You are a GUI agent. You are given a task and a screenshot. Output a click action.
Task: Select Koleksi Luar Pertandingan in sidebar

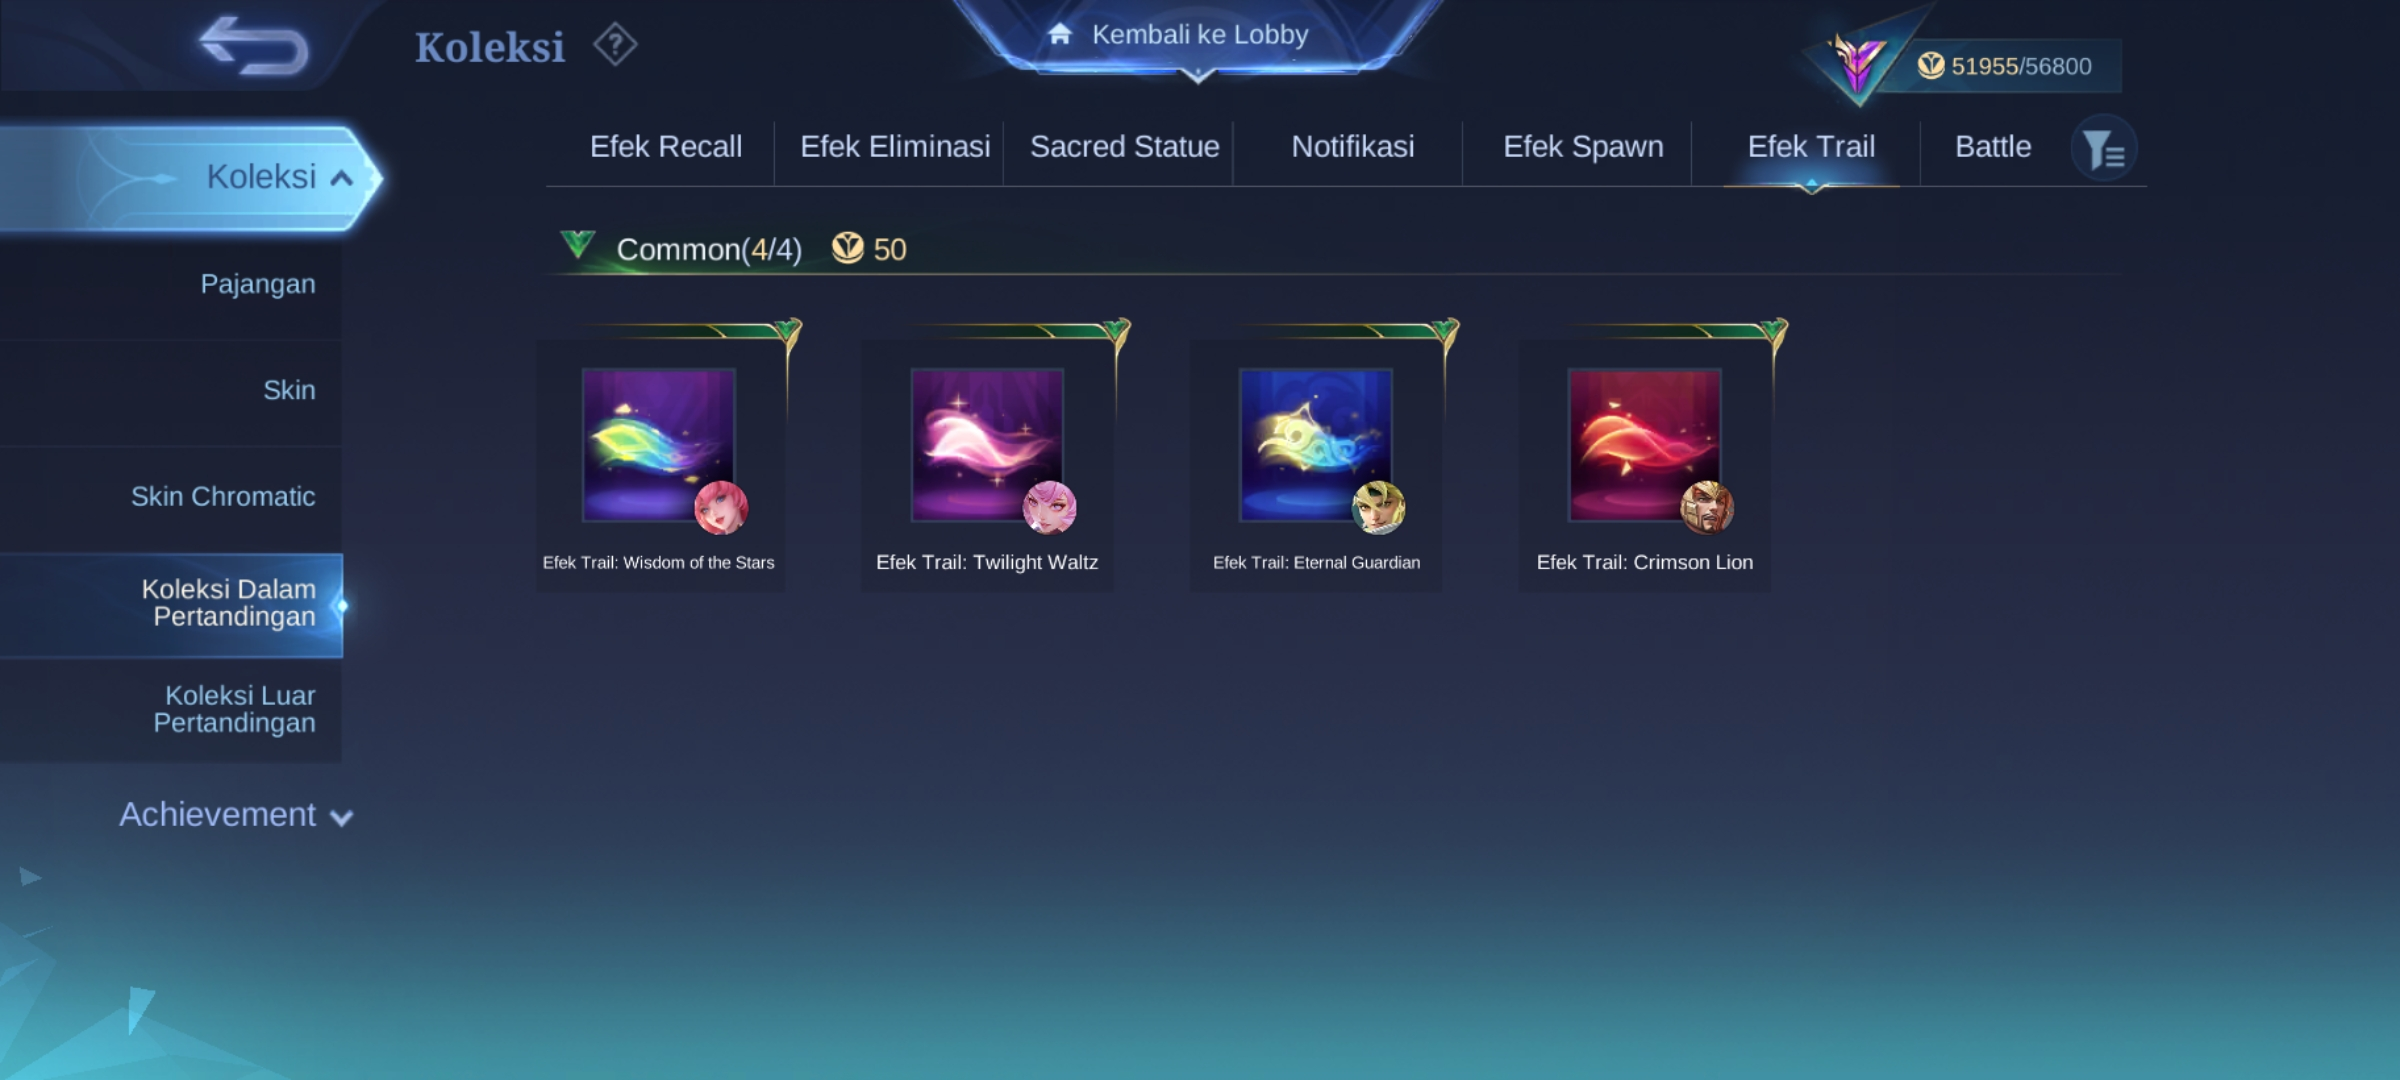[x=234, y=709]
